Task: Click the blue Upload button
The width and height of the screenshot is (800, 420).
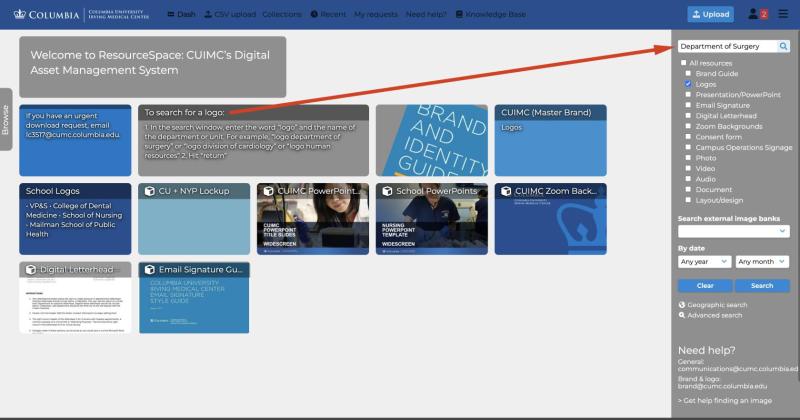Action: tap(710, 14)
